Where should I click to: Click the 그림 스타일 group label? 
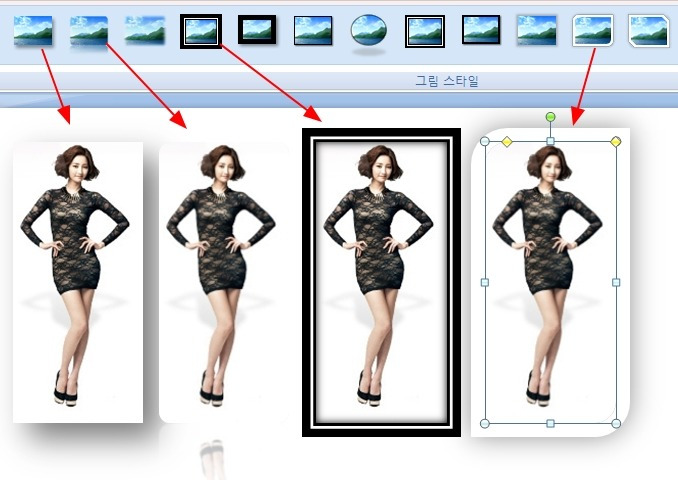click(447, 80)
